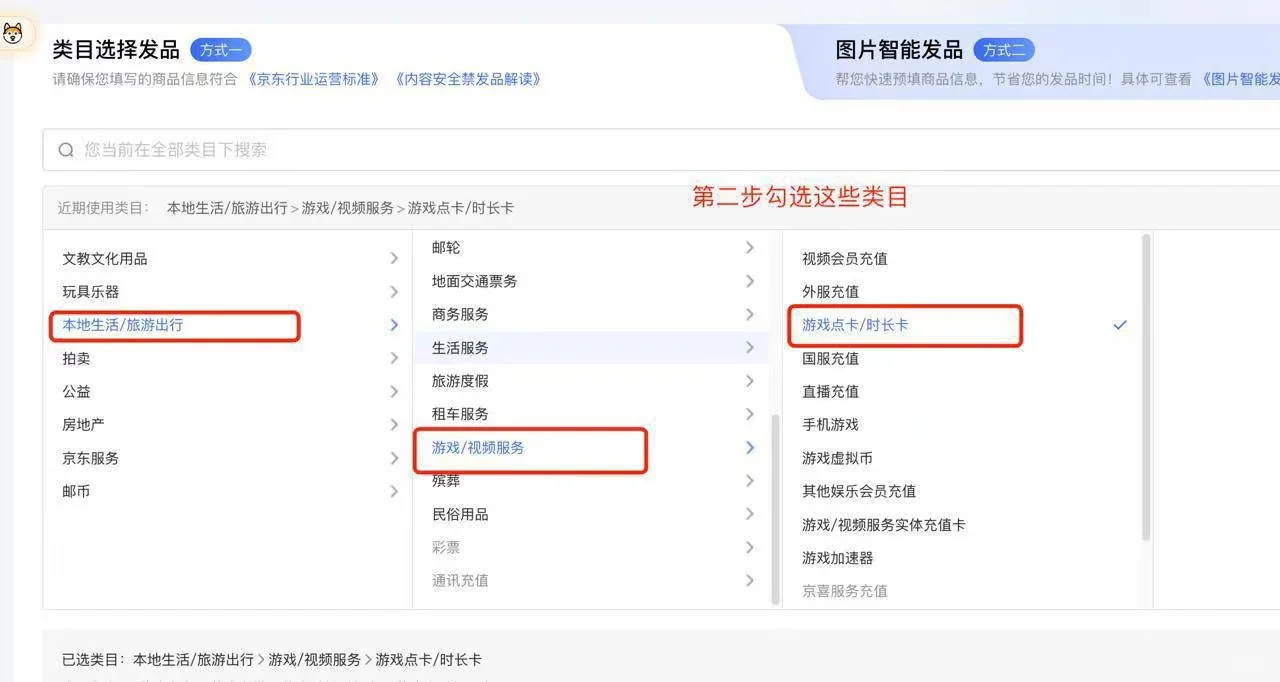
Task: Expand 商务服务 chevron
Action: (x=749, y=314)
